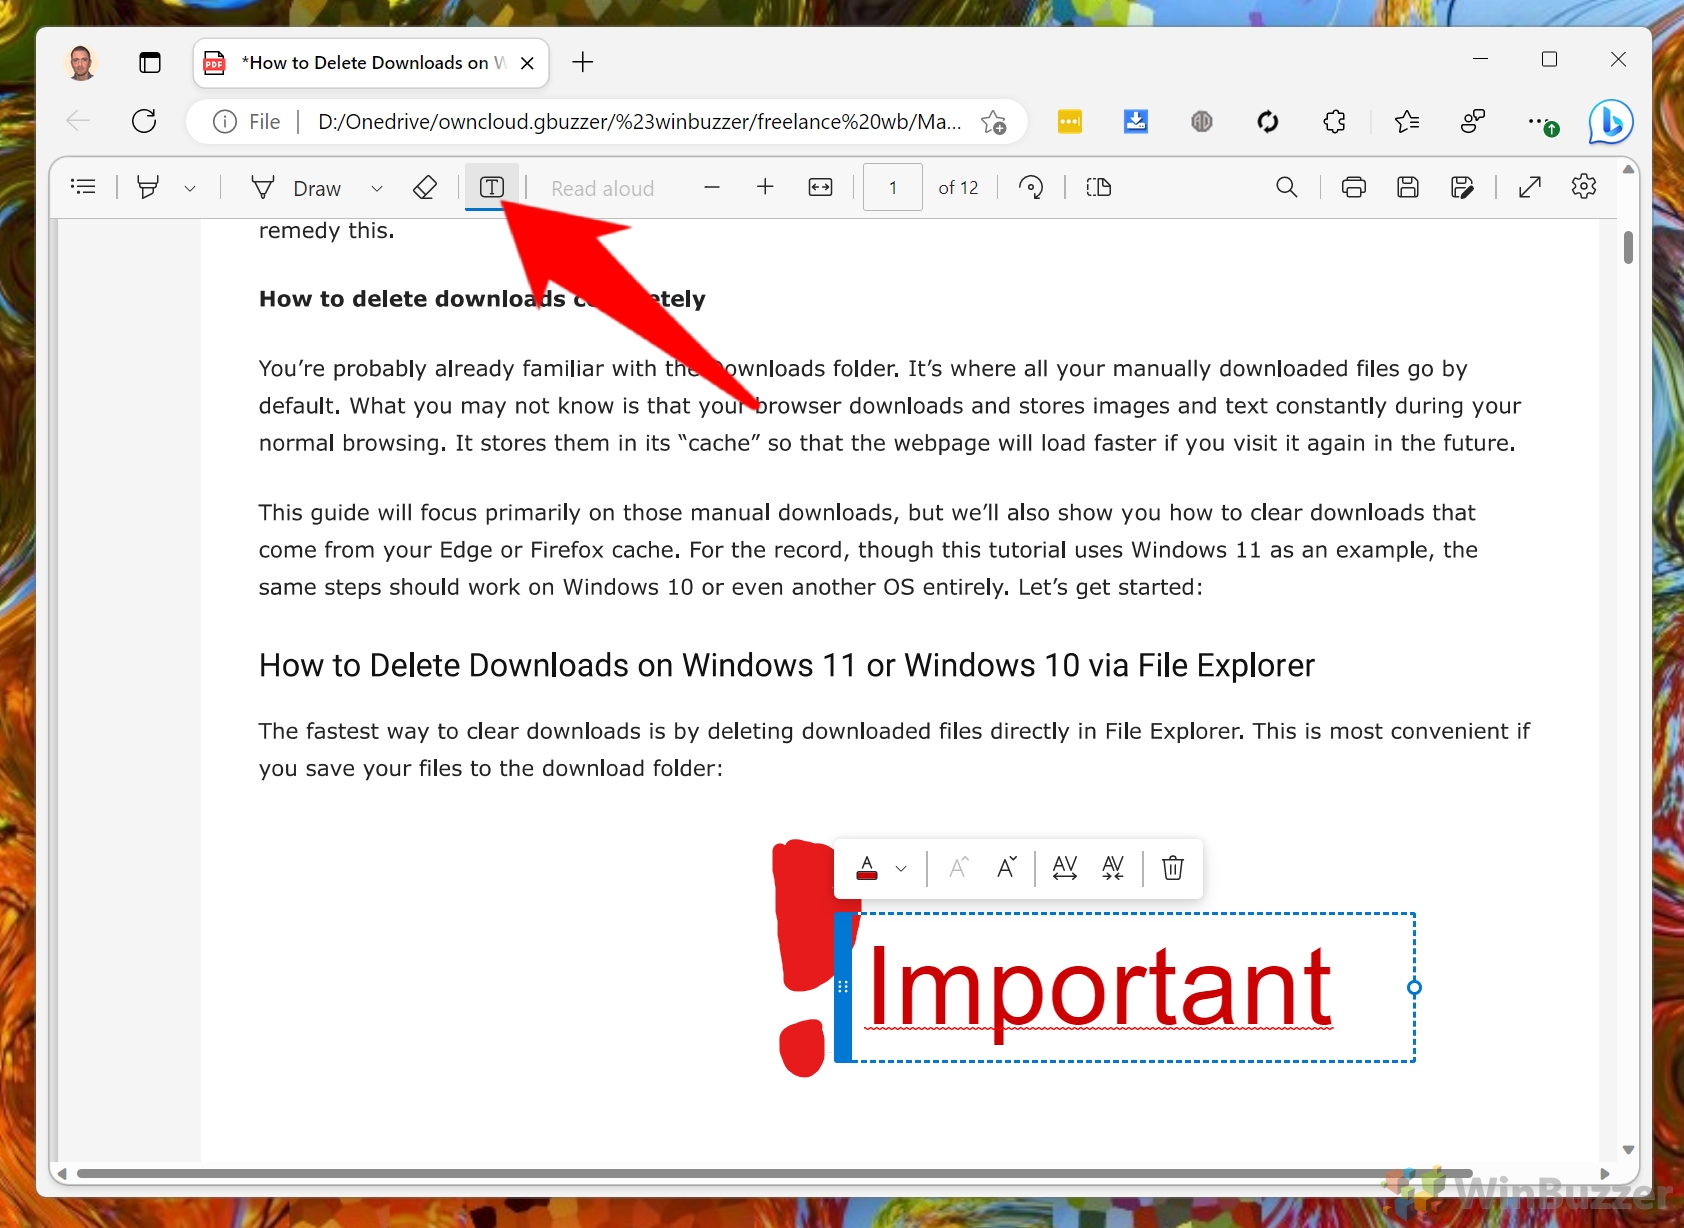Print the PDF document
The image size is (1684, 1228).
click(1353, 187)
